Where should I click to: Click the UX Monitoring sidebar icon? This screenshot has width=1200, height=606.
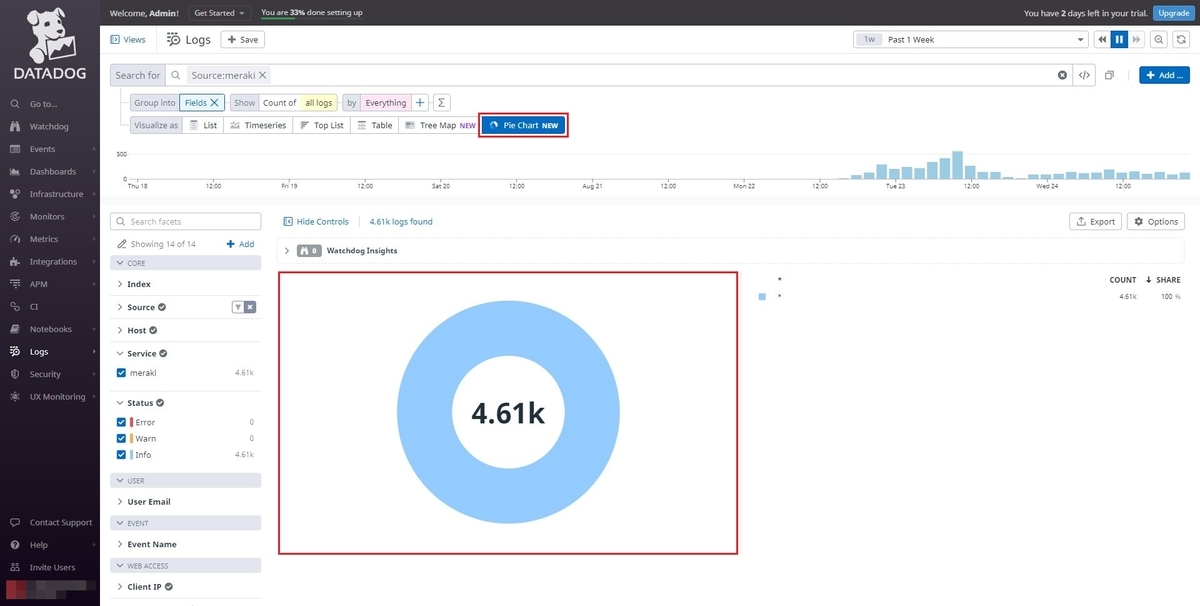click(x=15, y=397)
